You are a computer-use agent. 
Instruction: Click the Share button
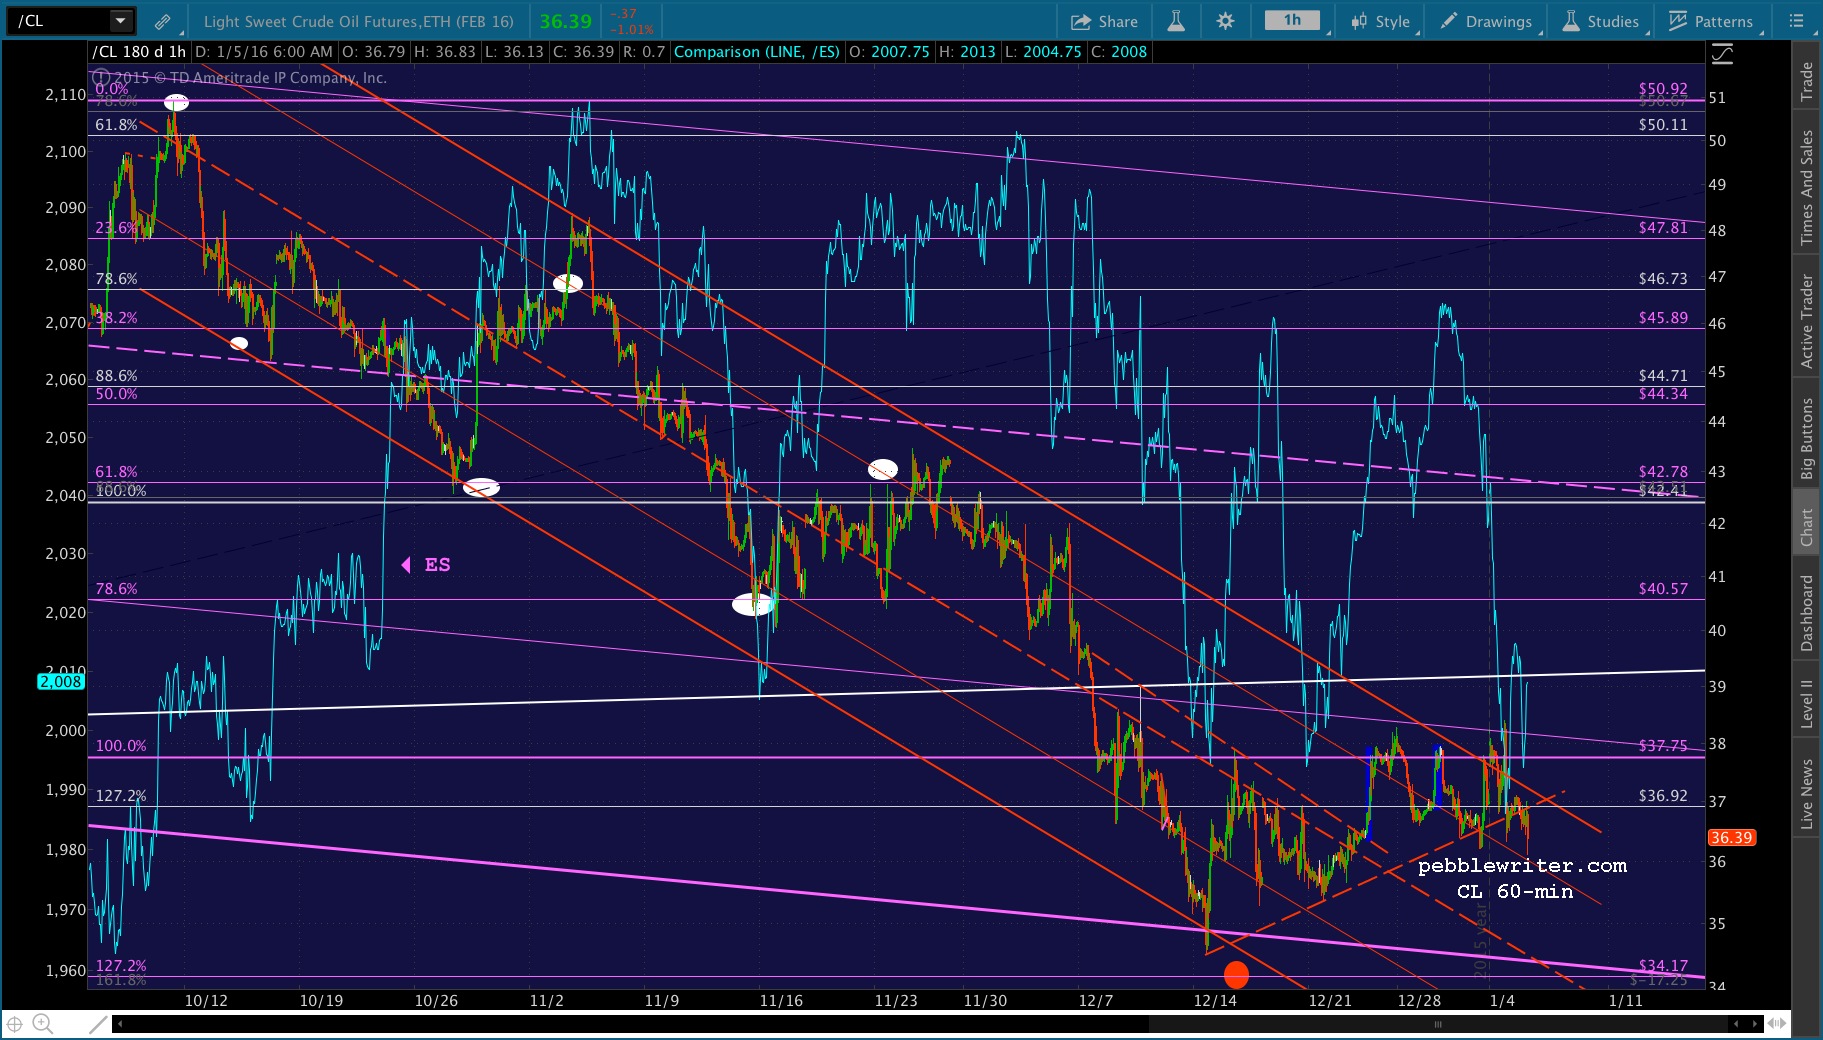click(x=1104, y=21)
